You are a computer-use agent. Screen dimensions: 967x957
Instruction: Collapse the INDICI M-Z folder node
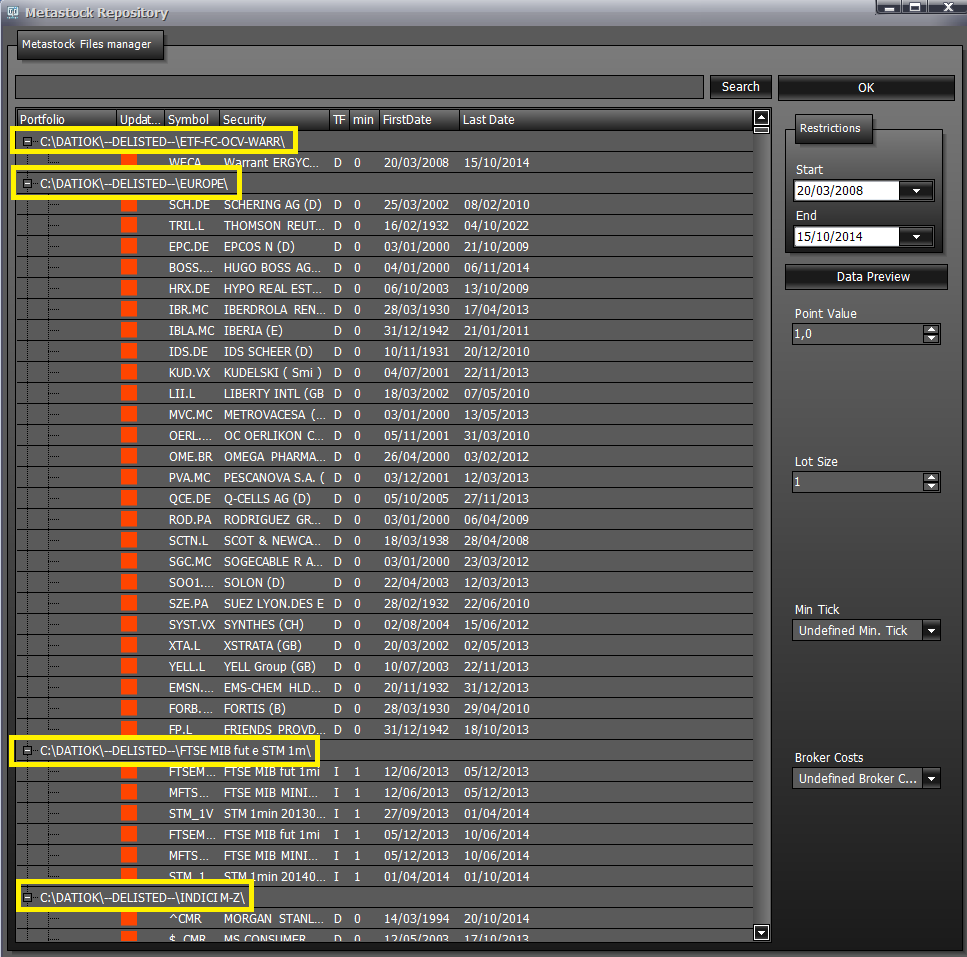point(27,898)
